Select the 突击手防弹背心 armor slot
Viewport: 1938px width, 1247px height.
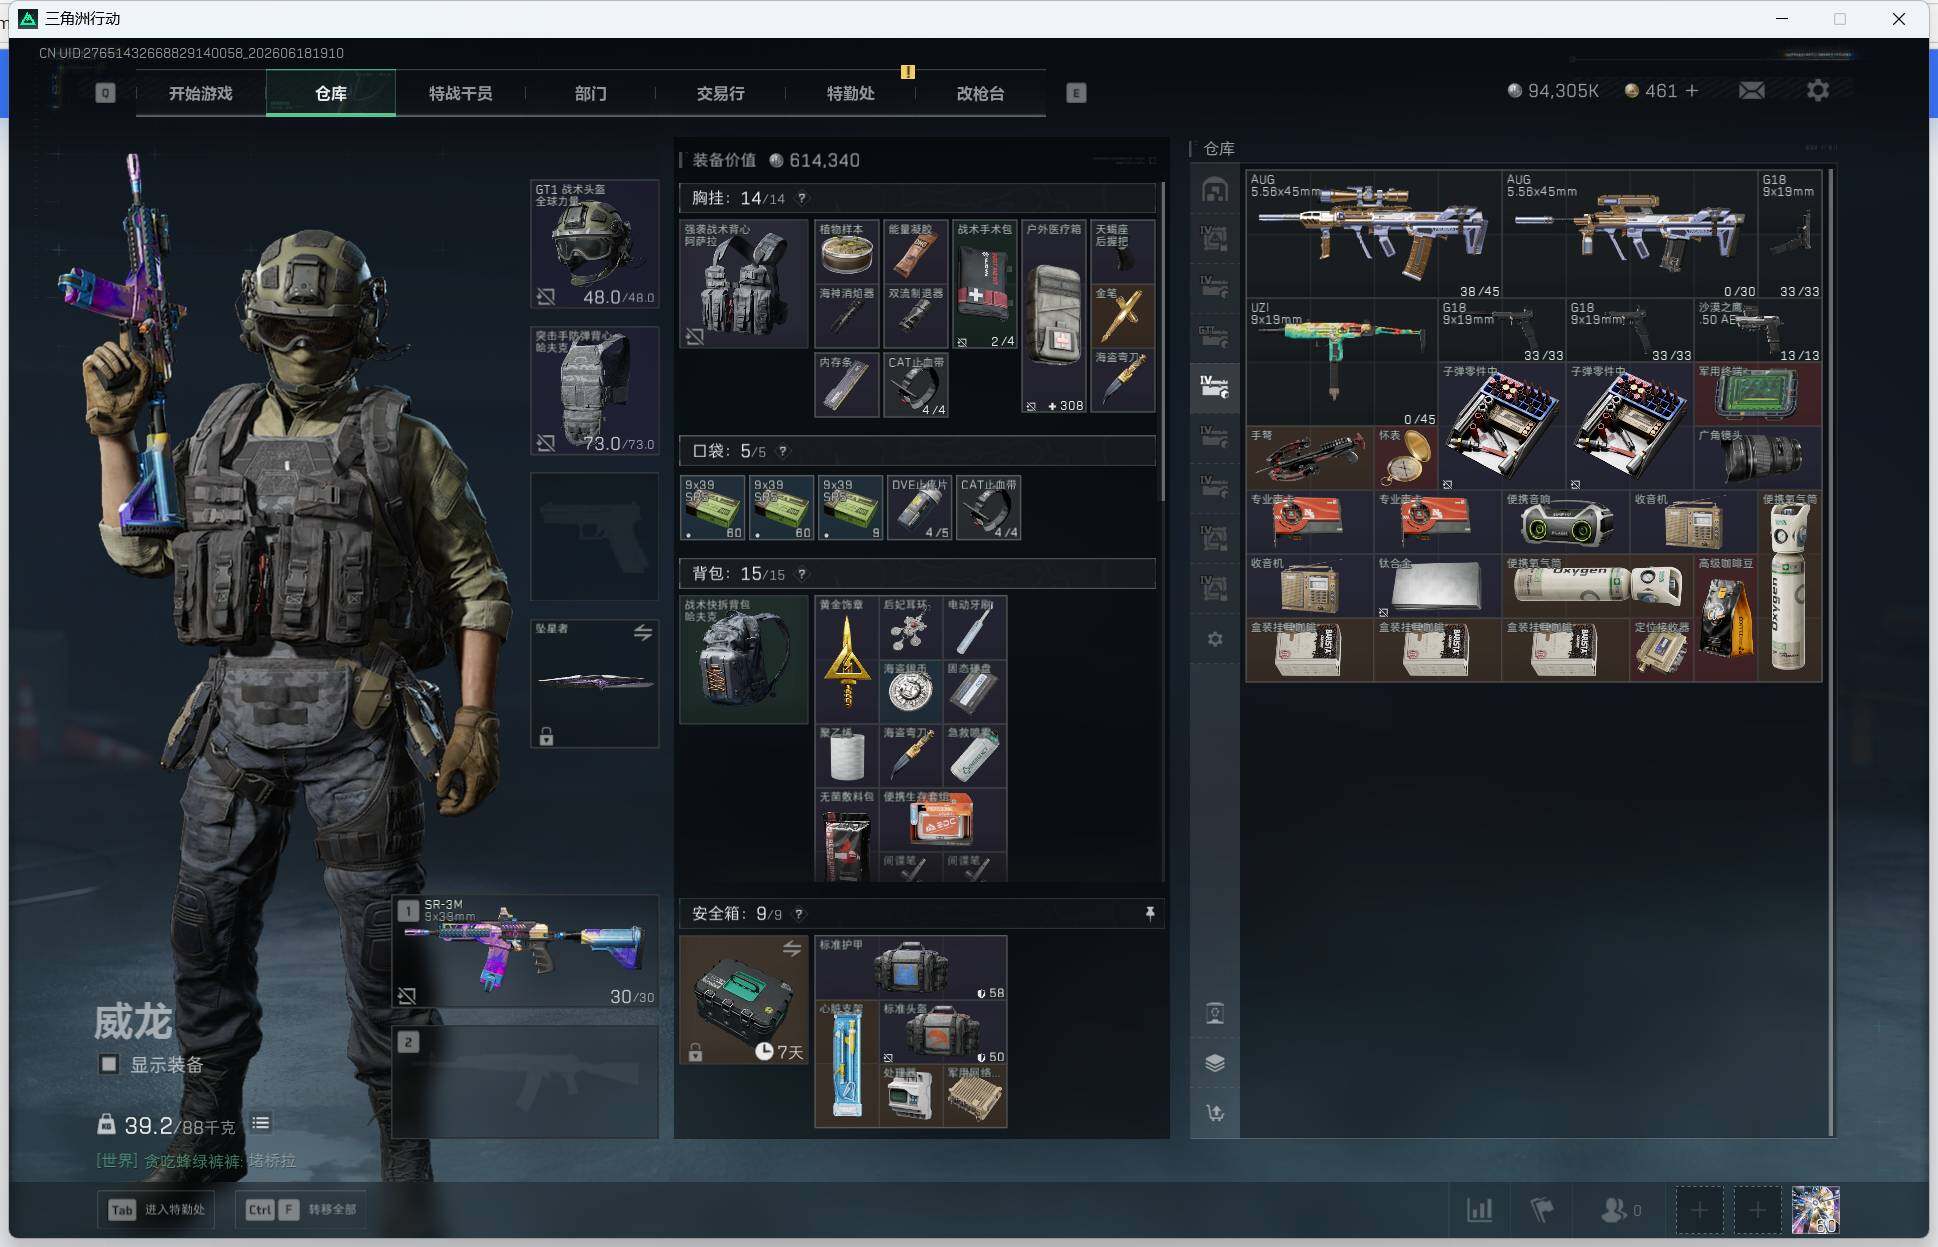click(594, 391)
